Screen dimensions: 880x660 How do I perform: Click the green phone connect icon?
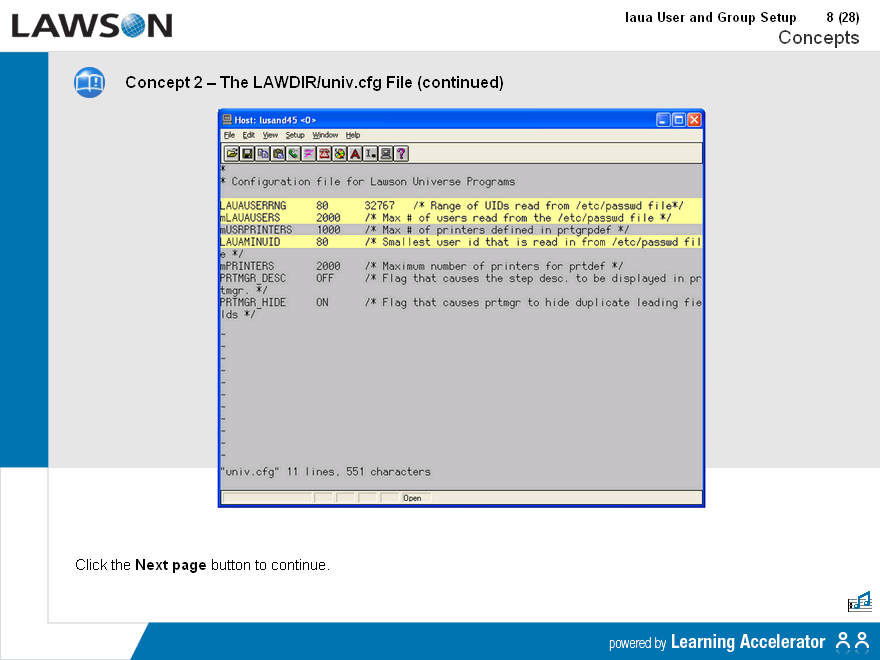click(x=294, y=153)
